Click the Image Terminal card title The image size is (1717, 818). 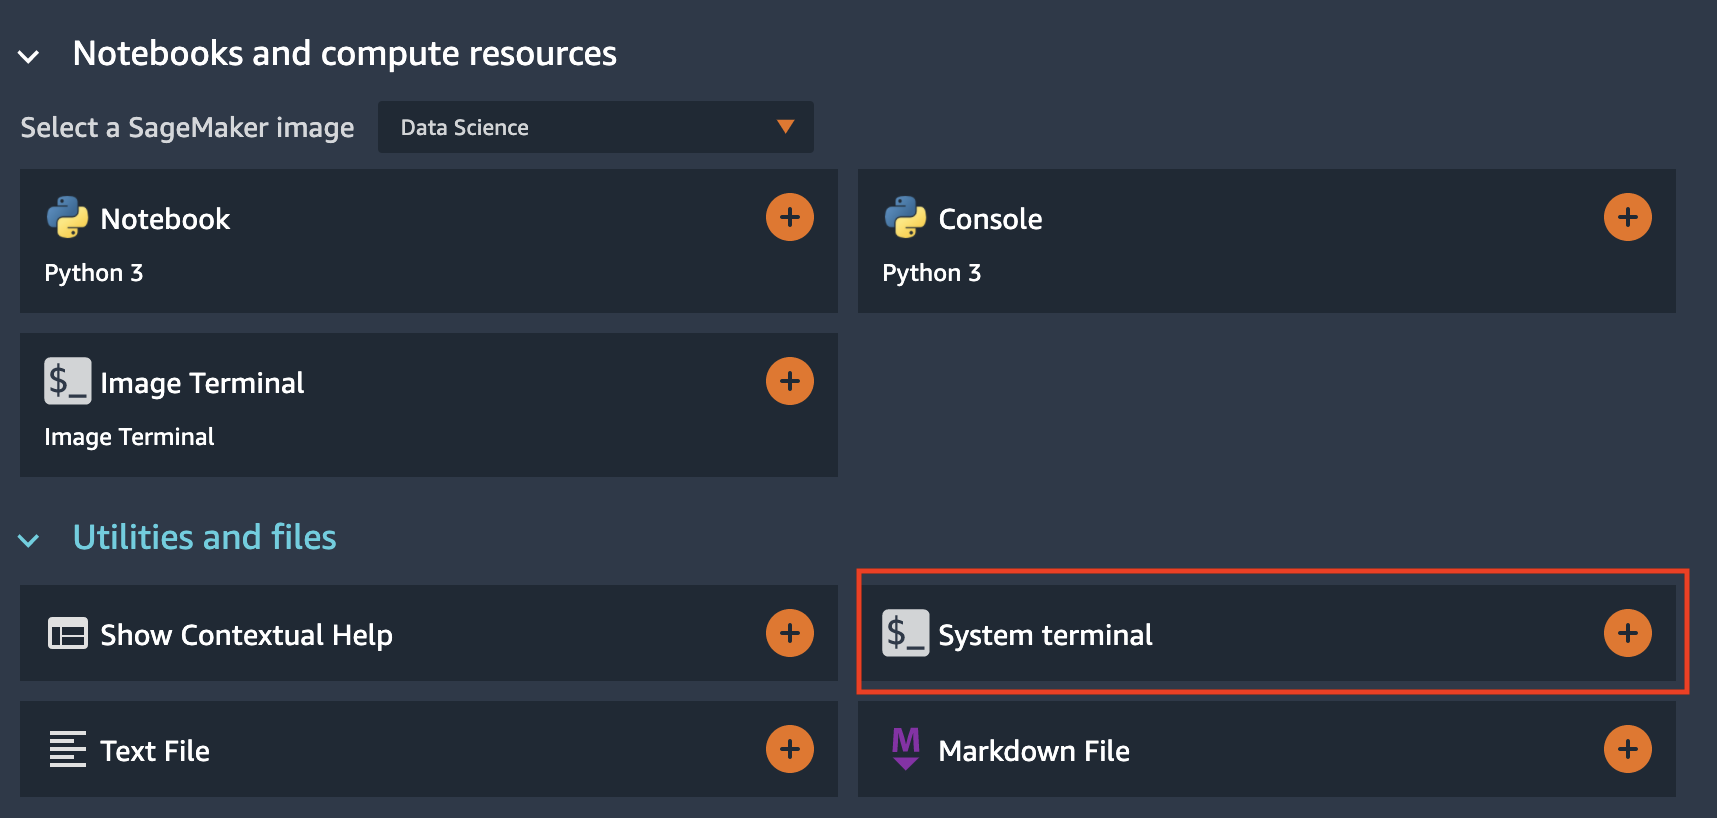(203, 383)
